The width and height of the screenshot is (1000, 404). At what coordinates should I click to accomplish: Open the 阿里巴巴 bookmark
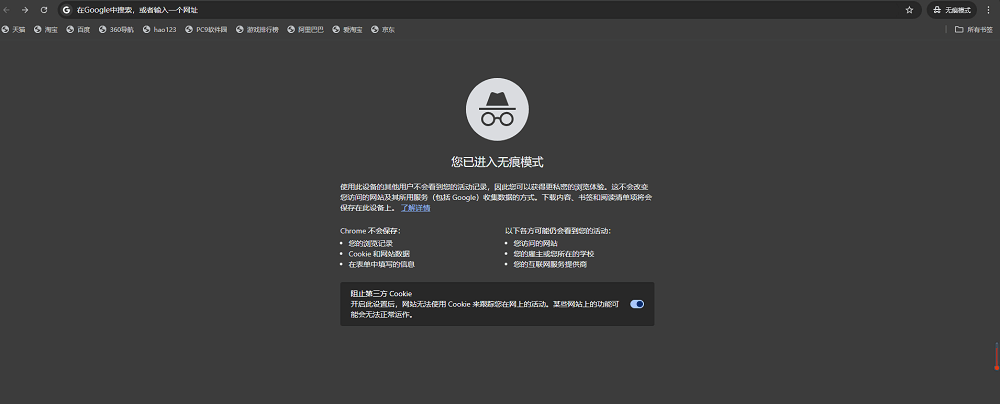click(305, 29)
